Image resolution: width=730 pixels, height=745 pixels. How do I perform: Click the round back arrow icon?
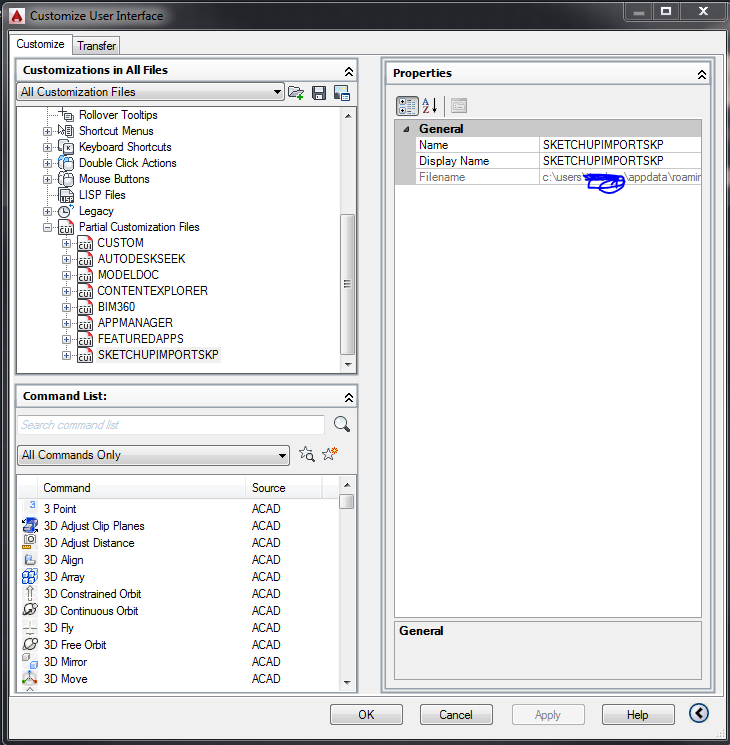coord(699,713)
